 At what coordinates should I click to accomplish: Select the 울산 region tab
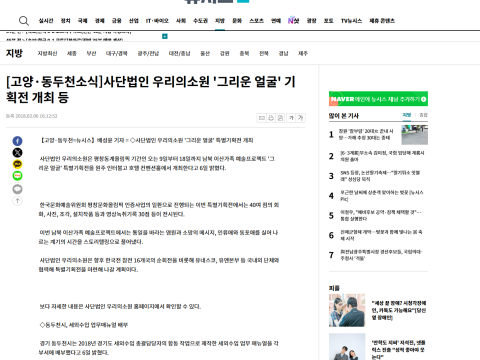205,53
